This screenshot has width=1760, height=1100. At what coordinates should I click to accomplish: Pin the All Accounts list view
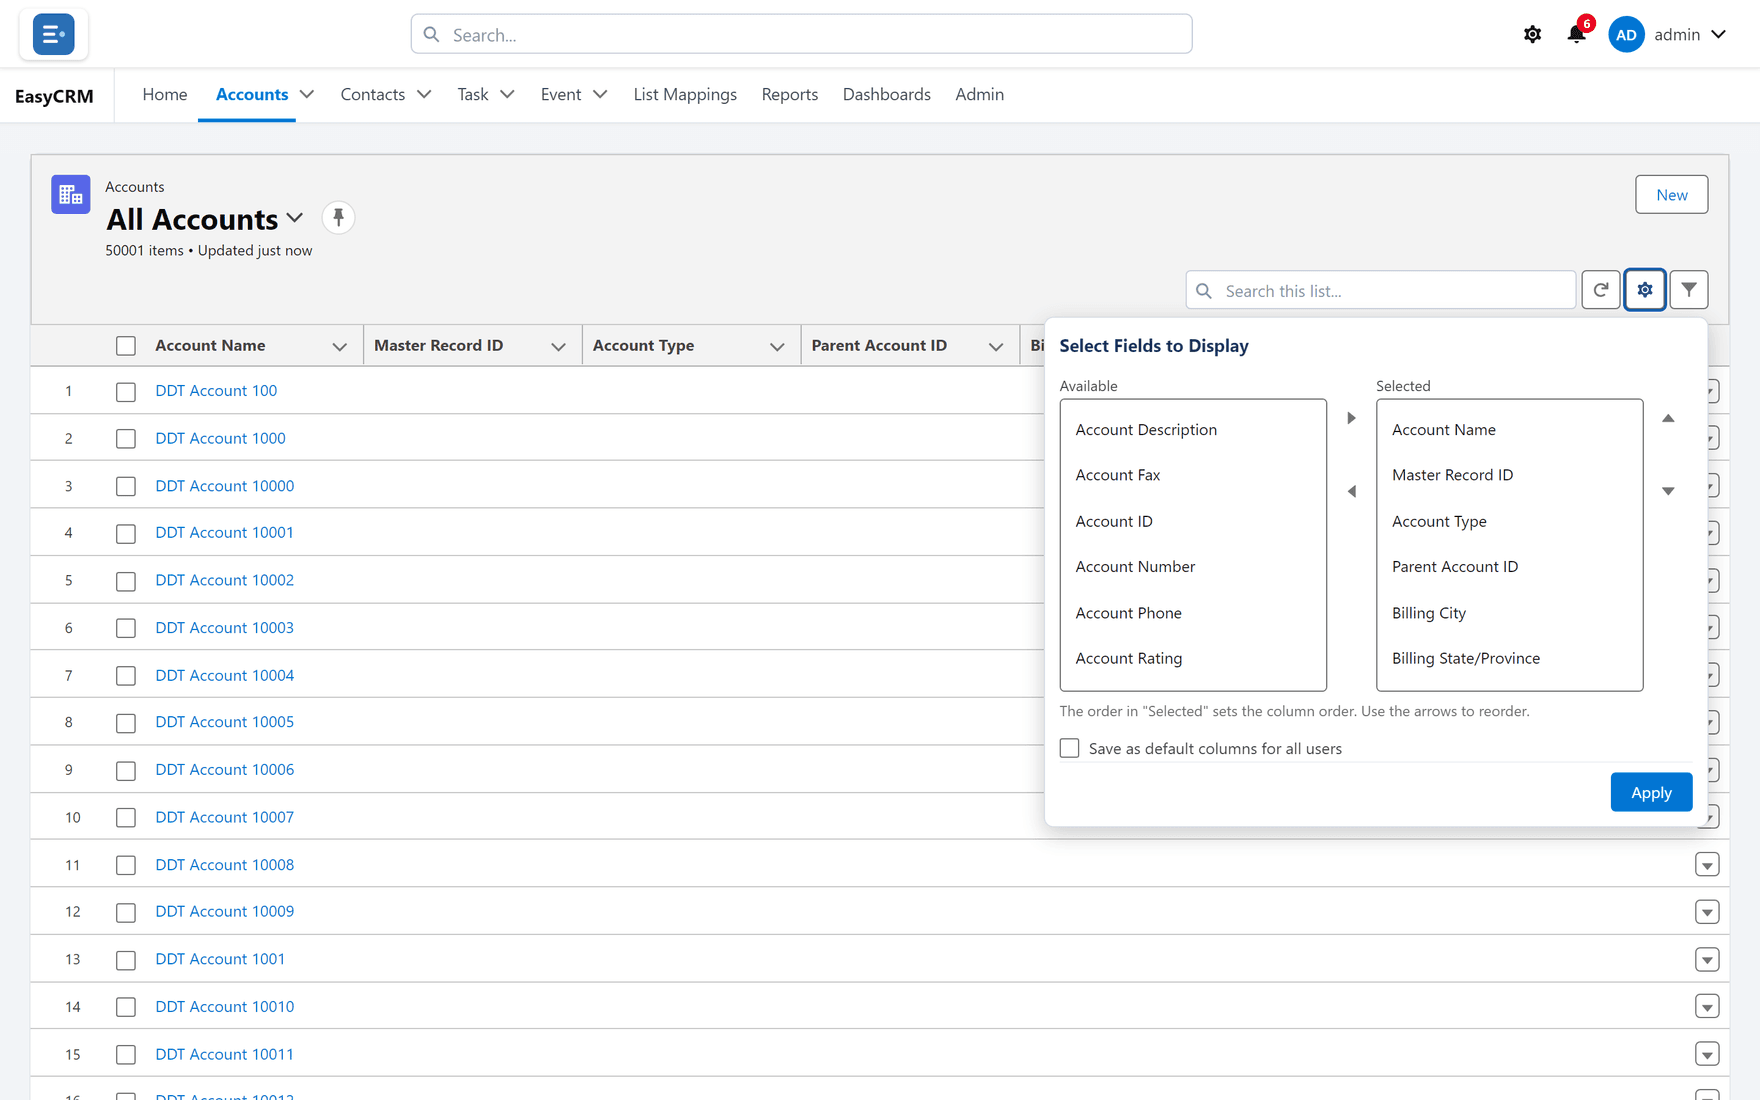[x=338, y=217]
